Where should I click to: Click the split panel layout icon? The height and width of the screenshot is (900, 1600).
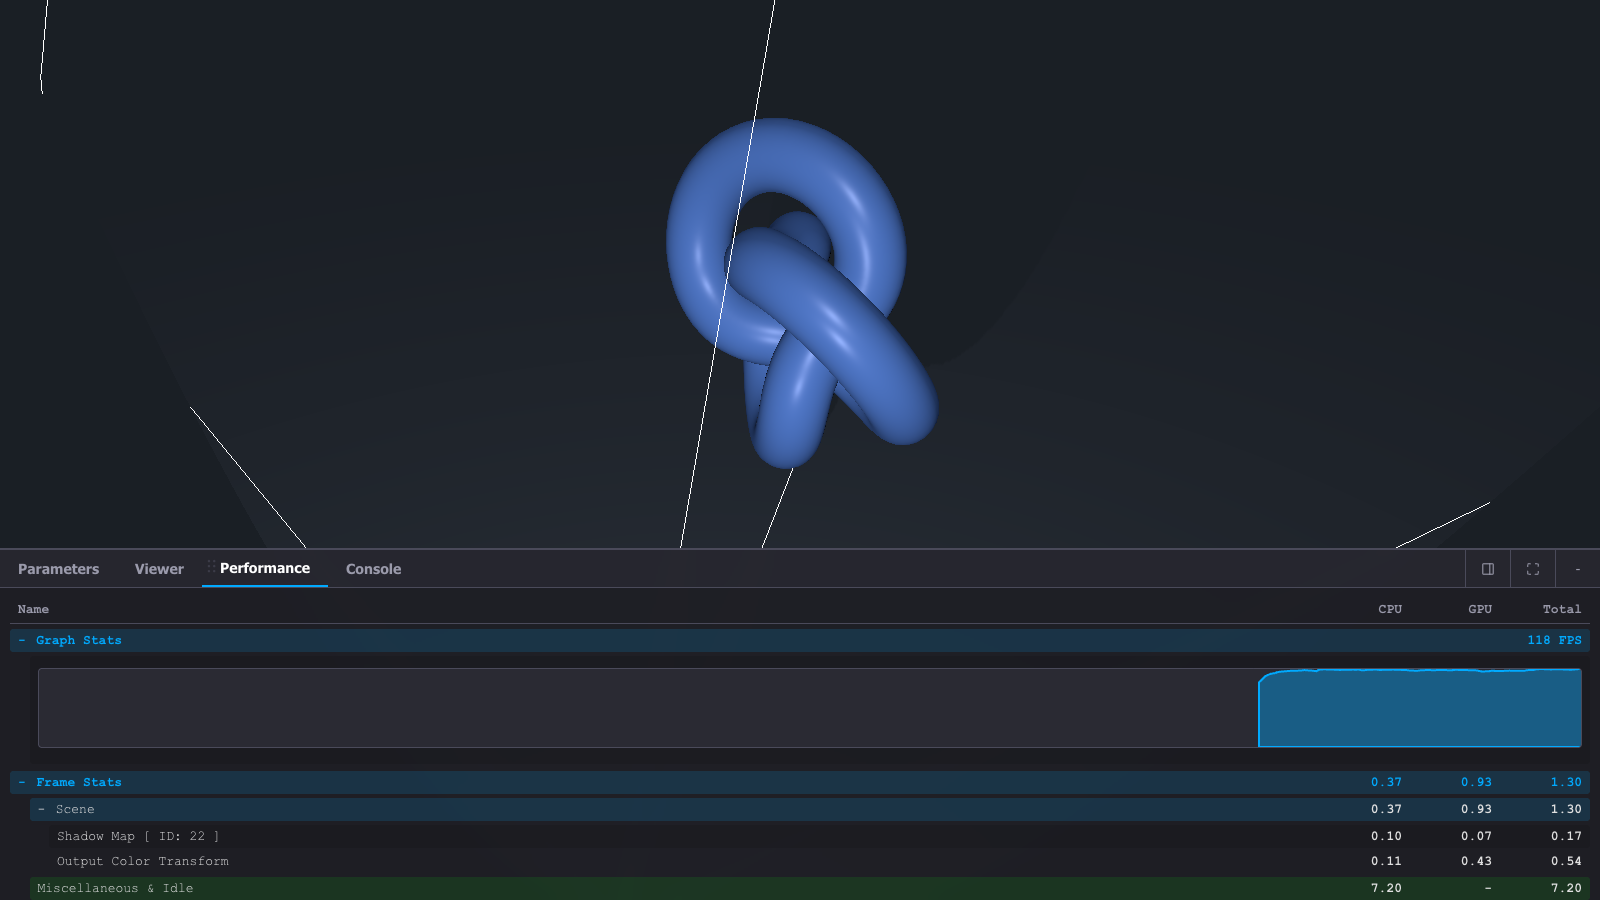pos(1488,569)
